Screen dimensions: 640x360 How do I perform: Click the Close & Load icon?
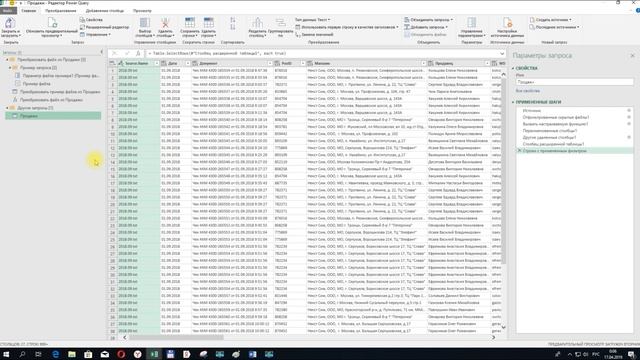[x=10, y=23]
